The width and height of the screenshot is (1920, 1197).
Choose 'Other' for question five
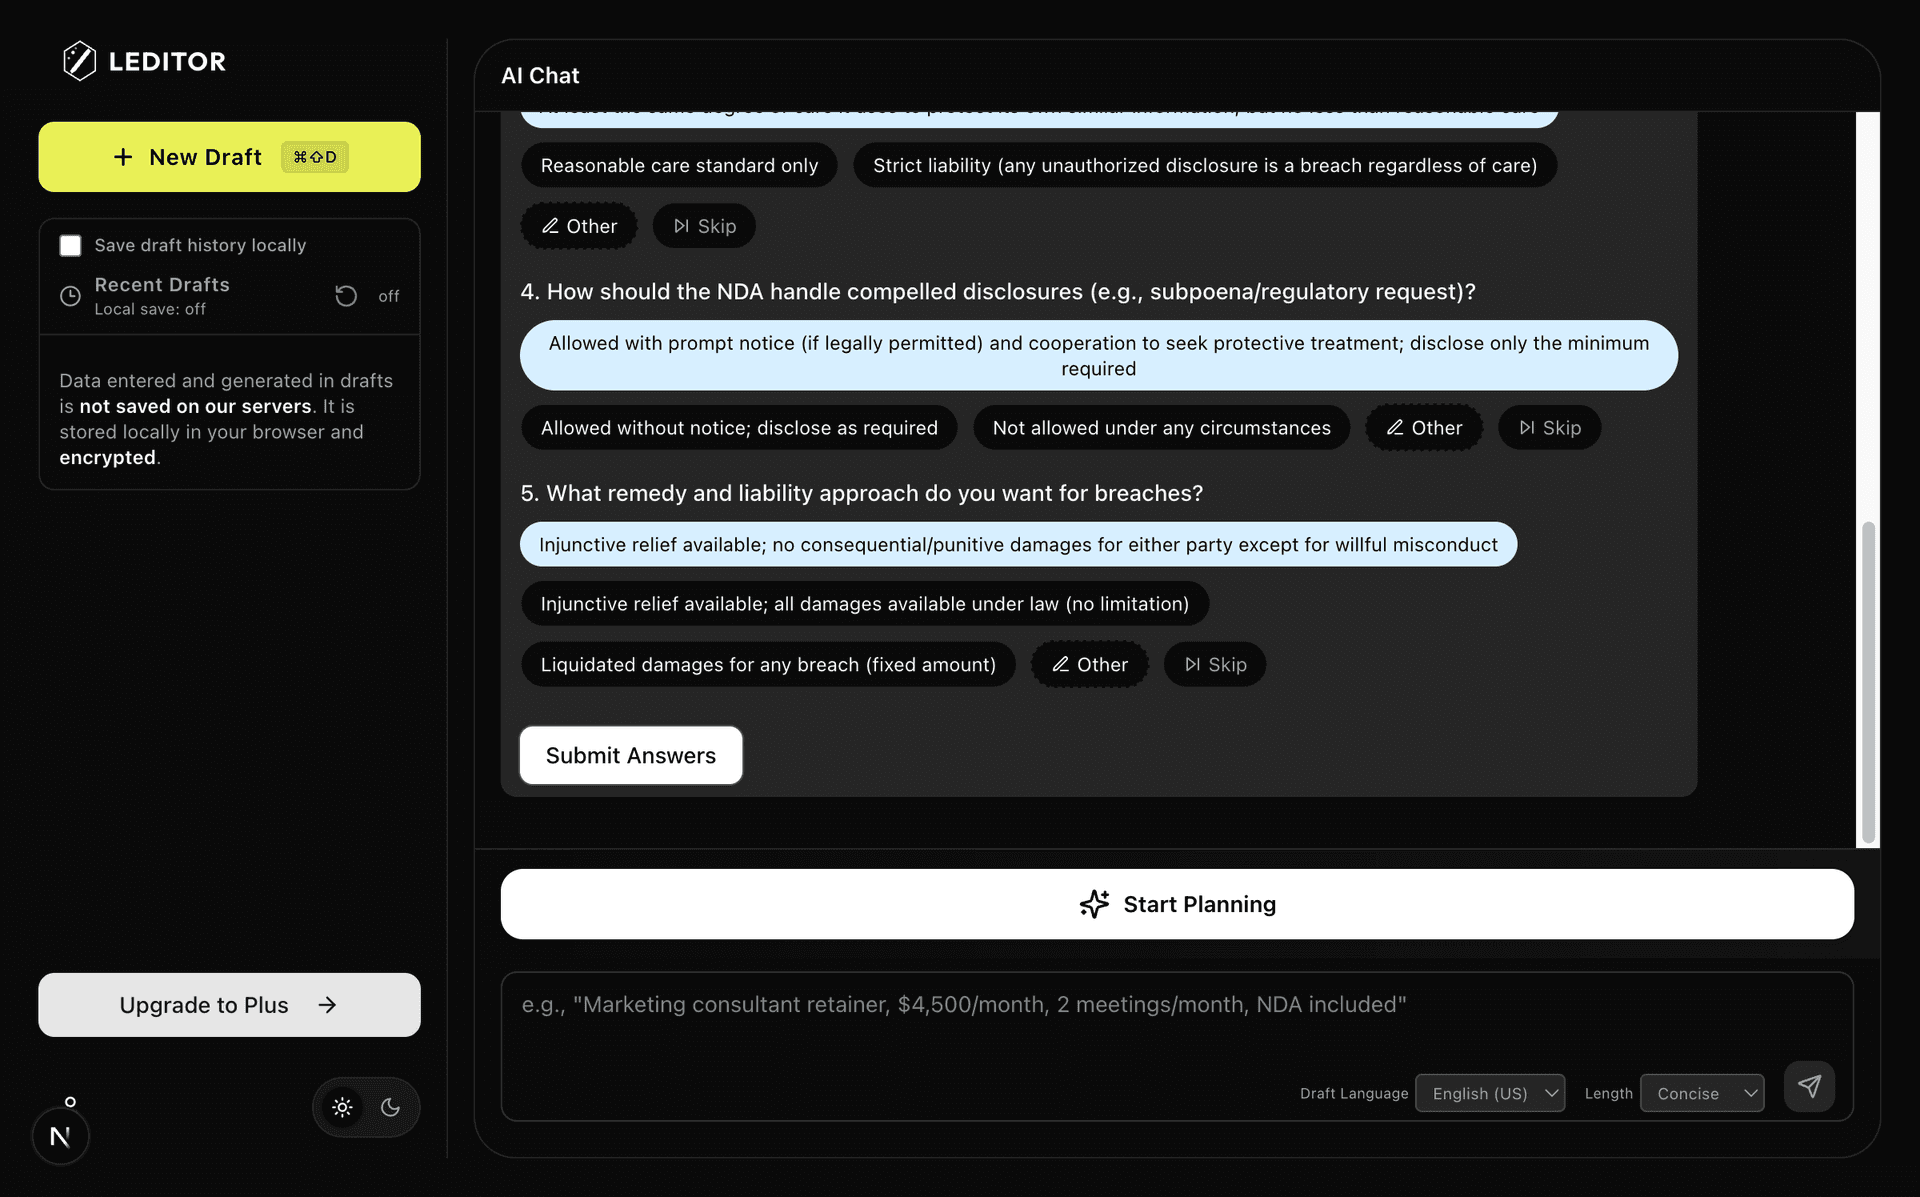[x=1090, y=664]
